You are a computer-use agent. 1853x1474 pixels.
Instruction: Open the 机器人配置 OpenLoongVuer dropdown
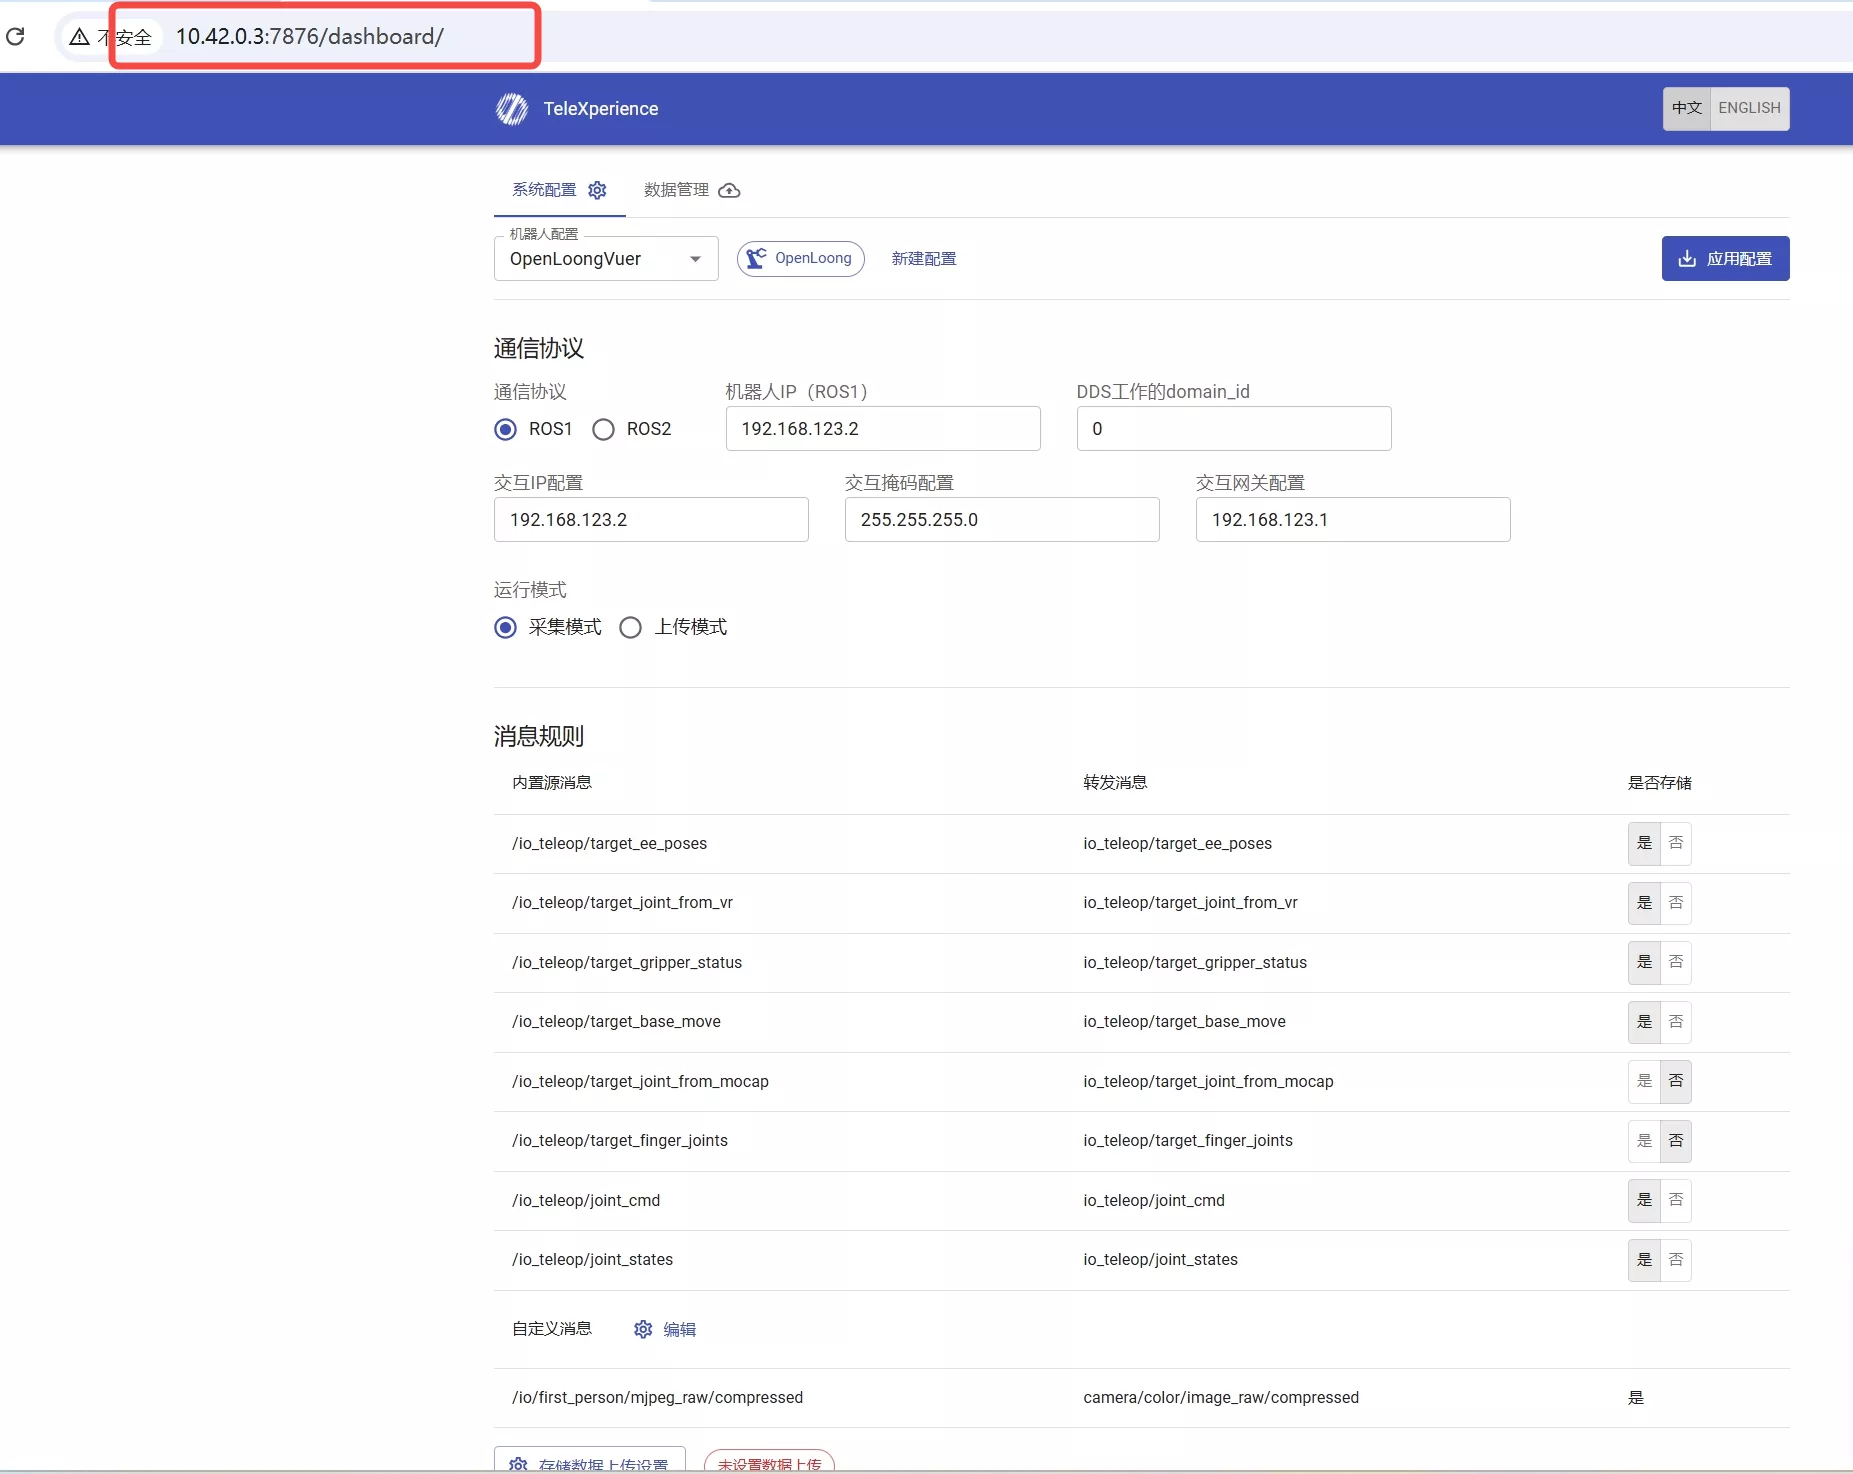606,259
